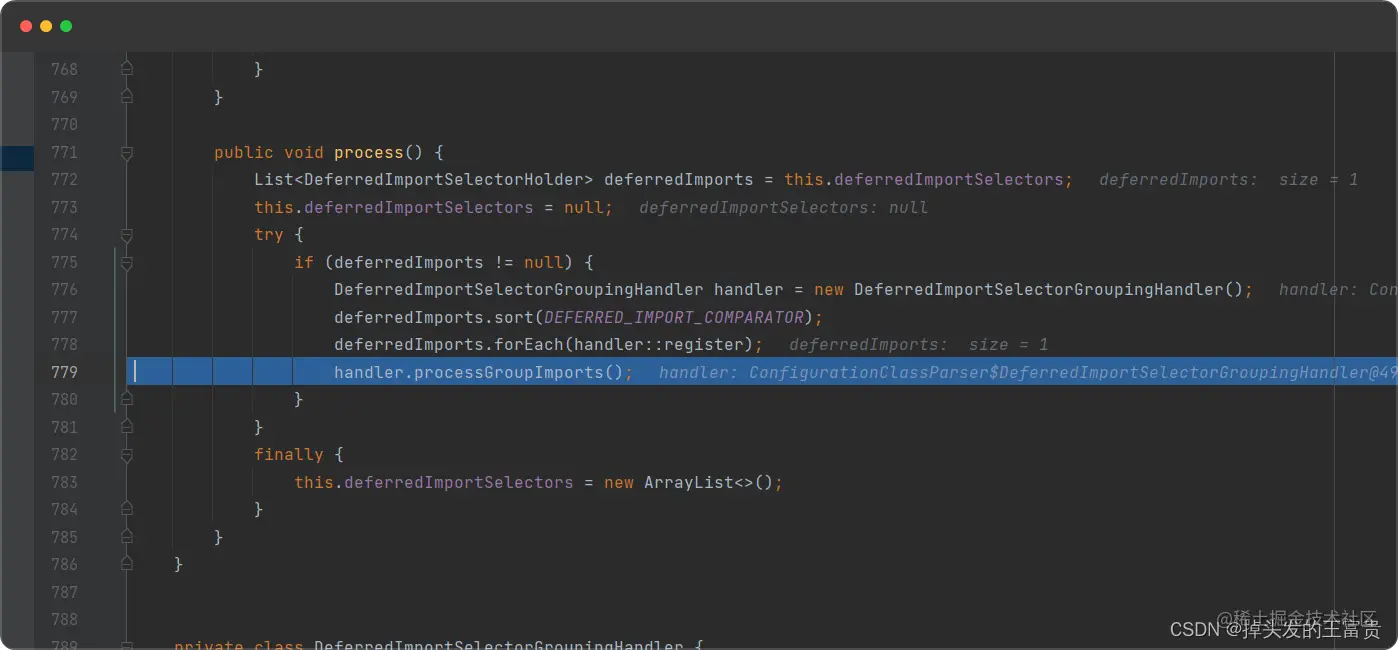Collapse the finally block fold marker at line 782
This screenshot has width=1398, height=650.
point(126,455)
